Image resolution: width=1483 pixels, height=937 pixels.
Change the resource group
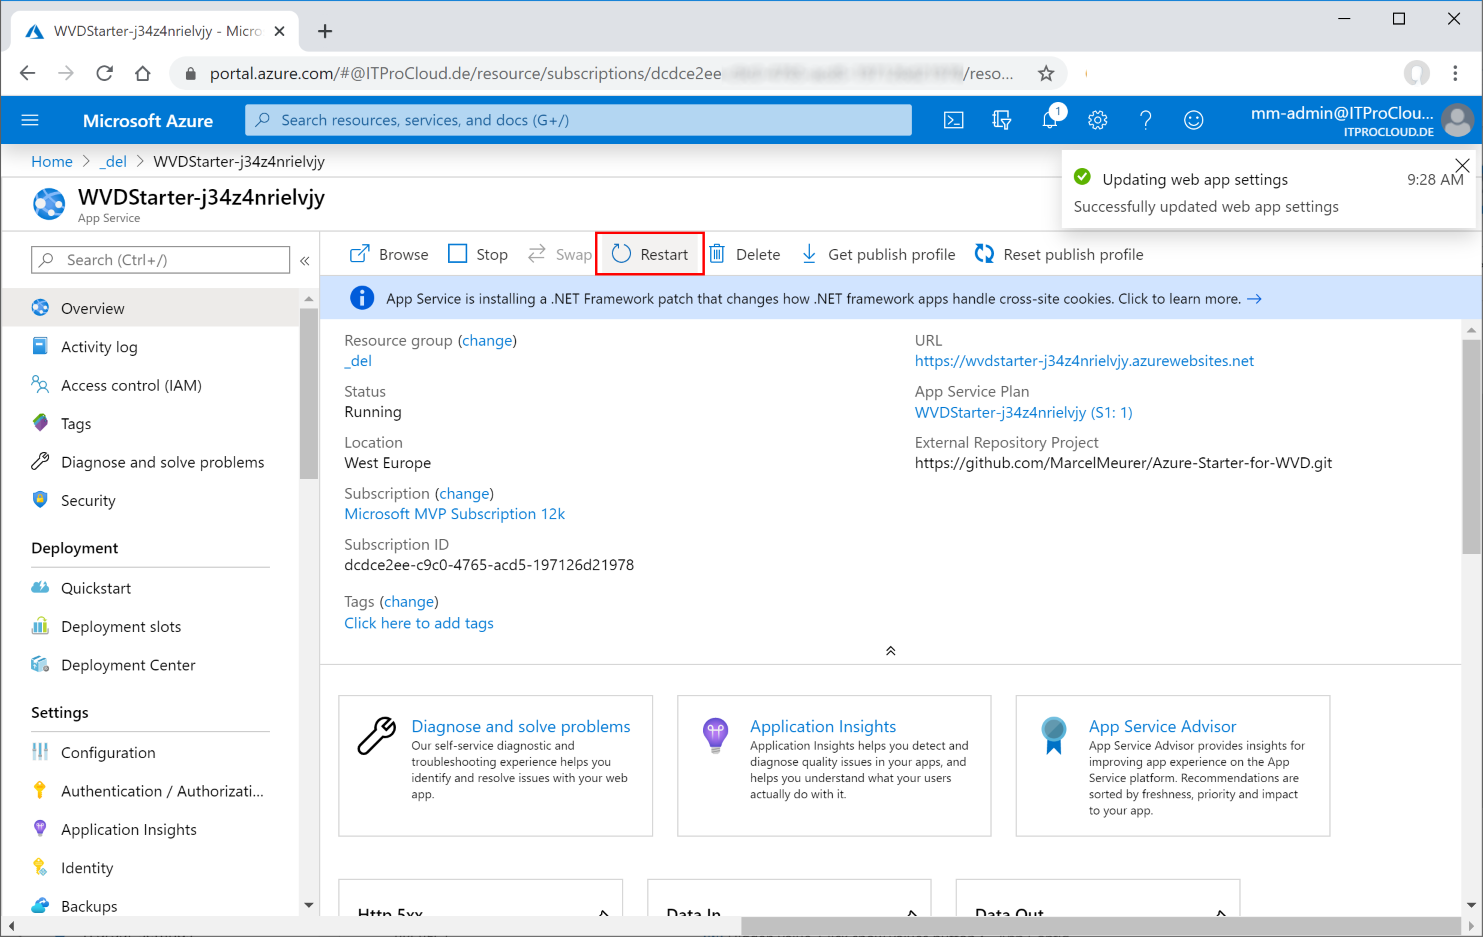(x=487, y=340)
